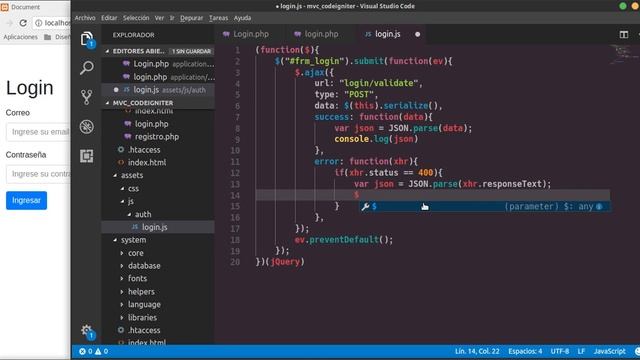
Task: Click the unsaved dot on login.js tab
Action: pyautogui.click(x=418, y=34)
